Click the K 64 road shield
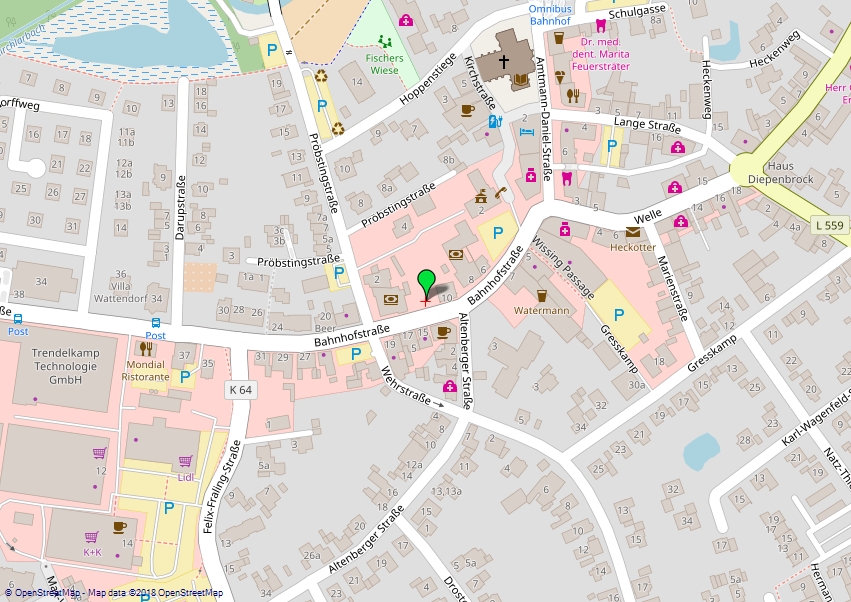Image resolution: width=851 pixels, height=602 pixels. 240,390
